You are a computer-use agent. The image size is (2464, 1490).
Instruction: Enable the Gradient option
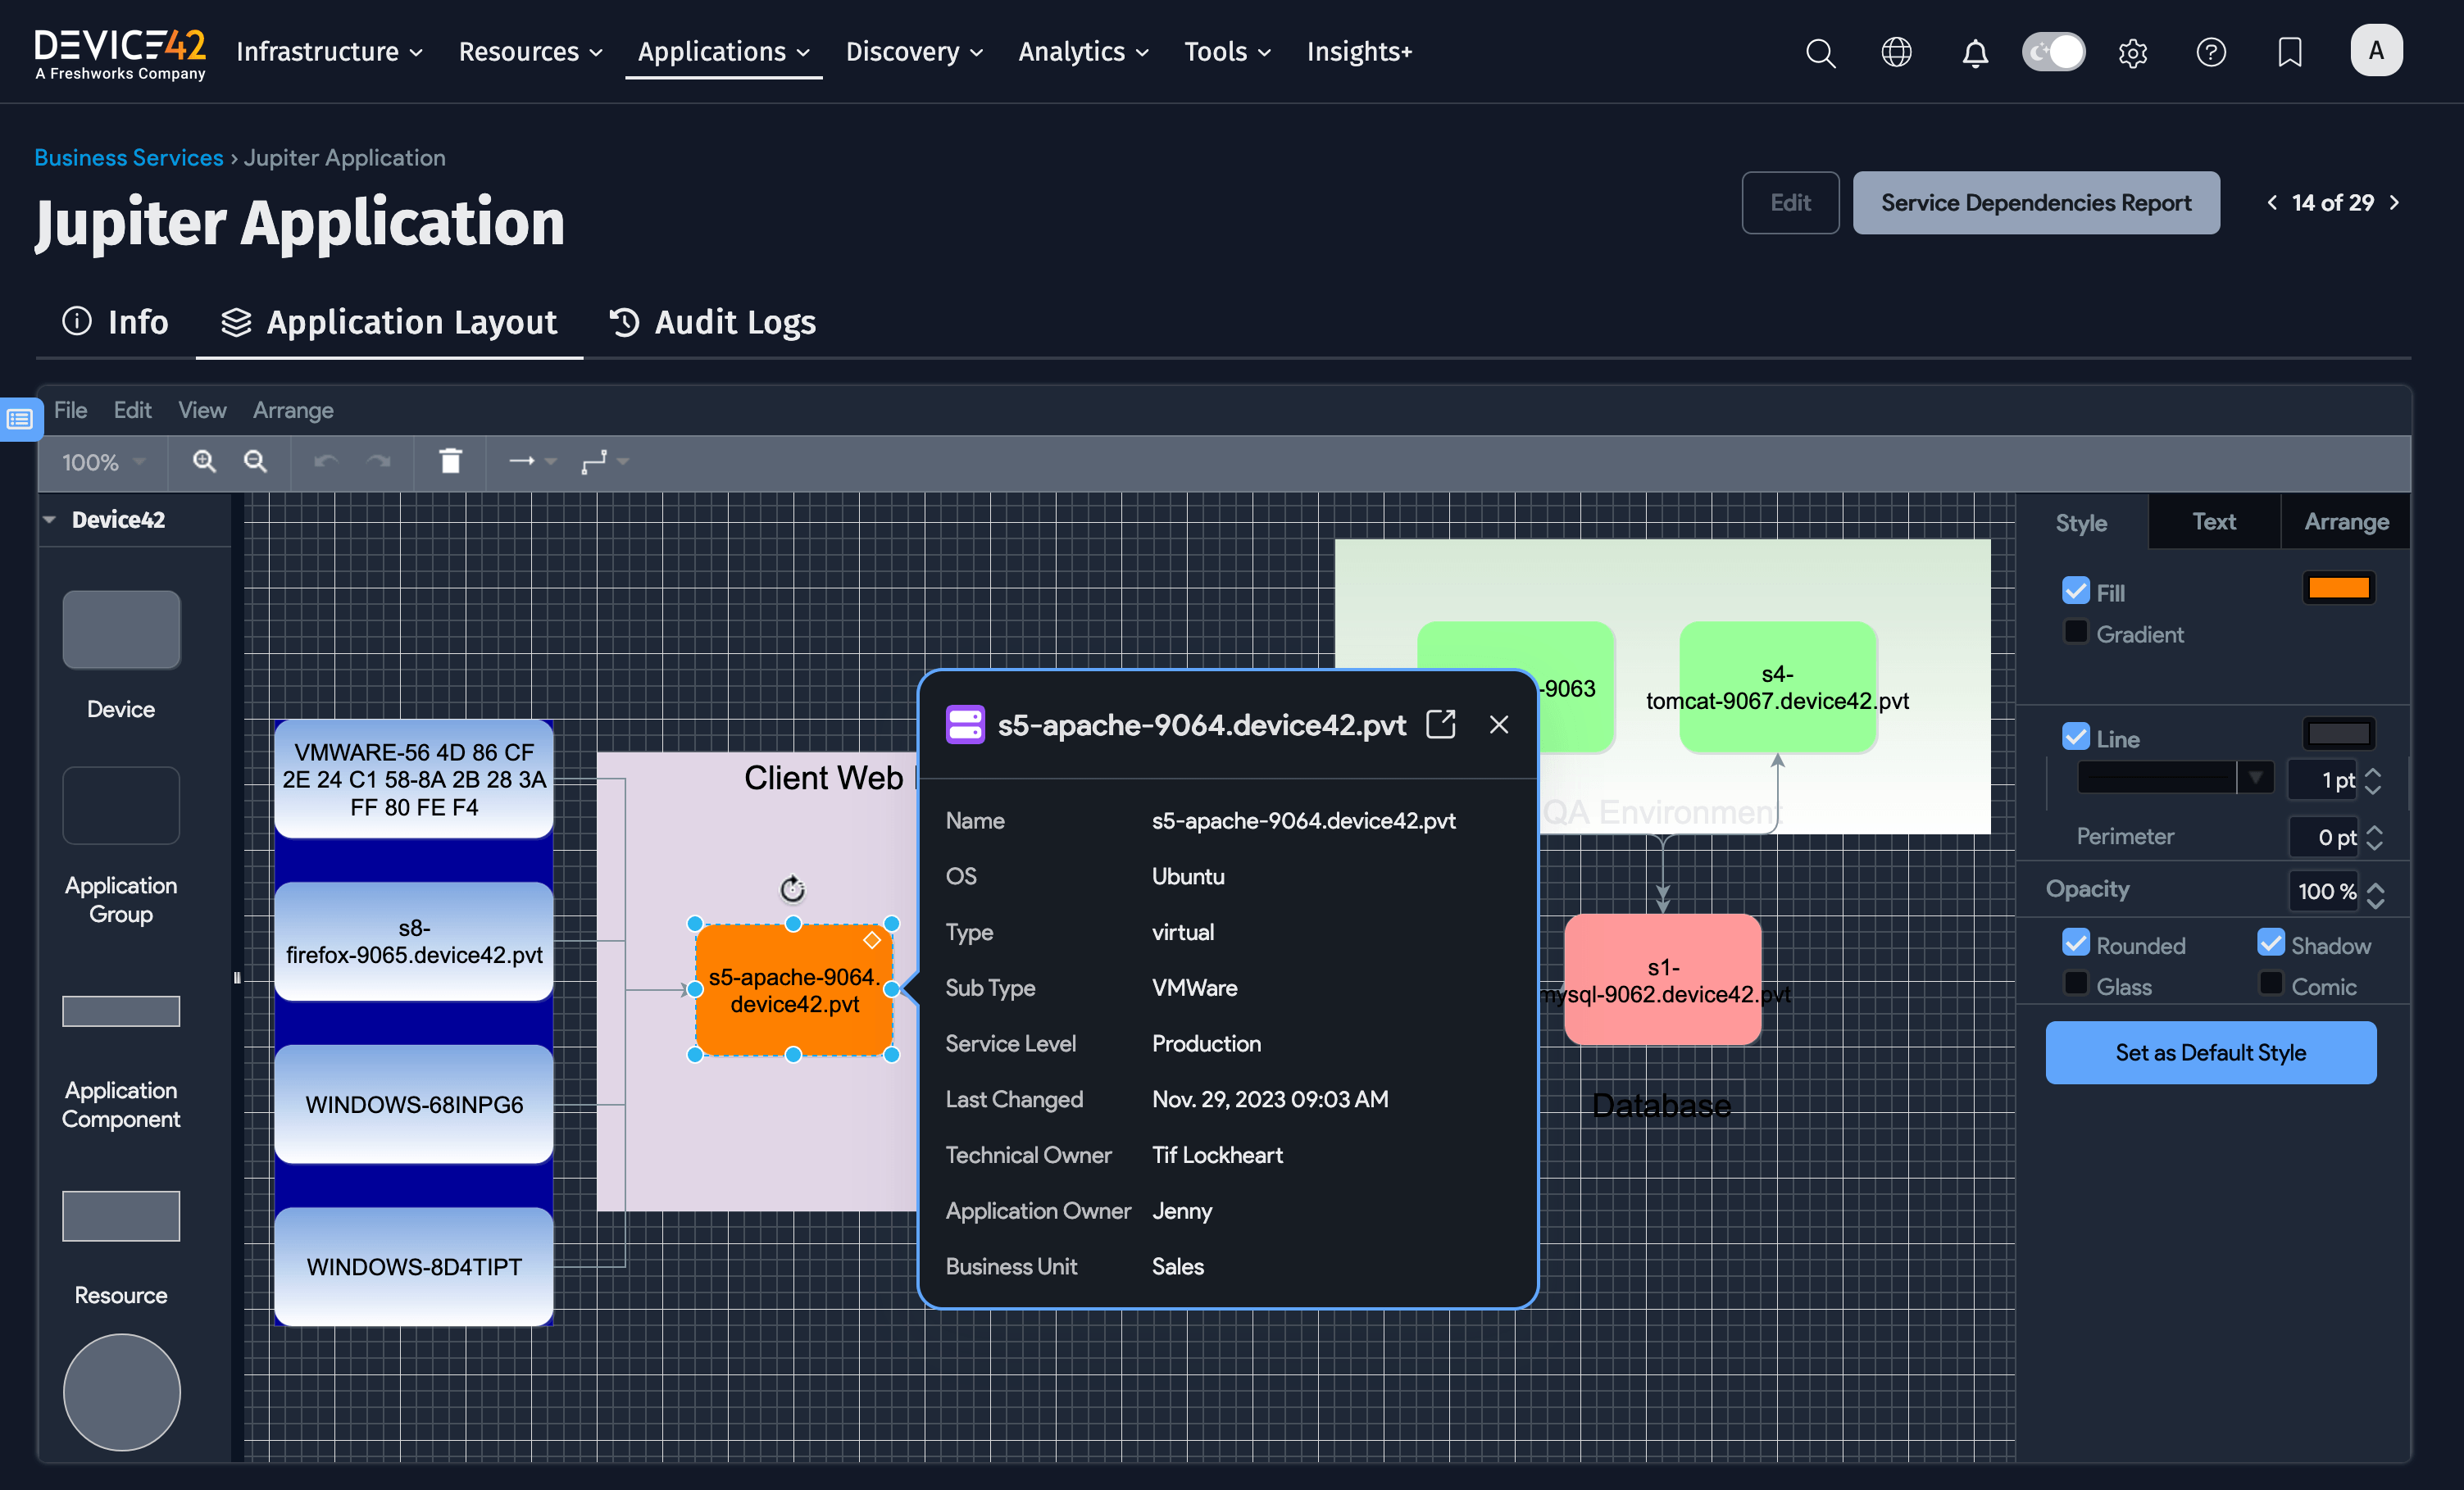coord(2076,632)
